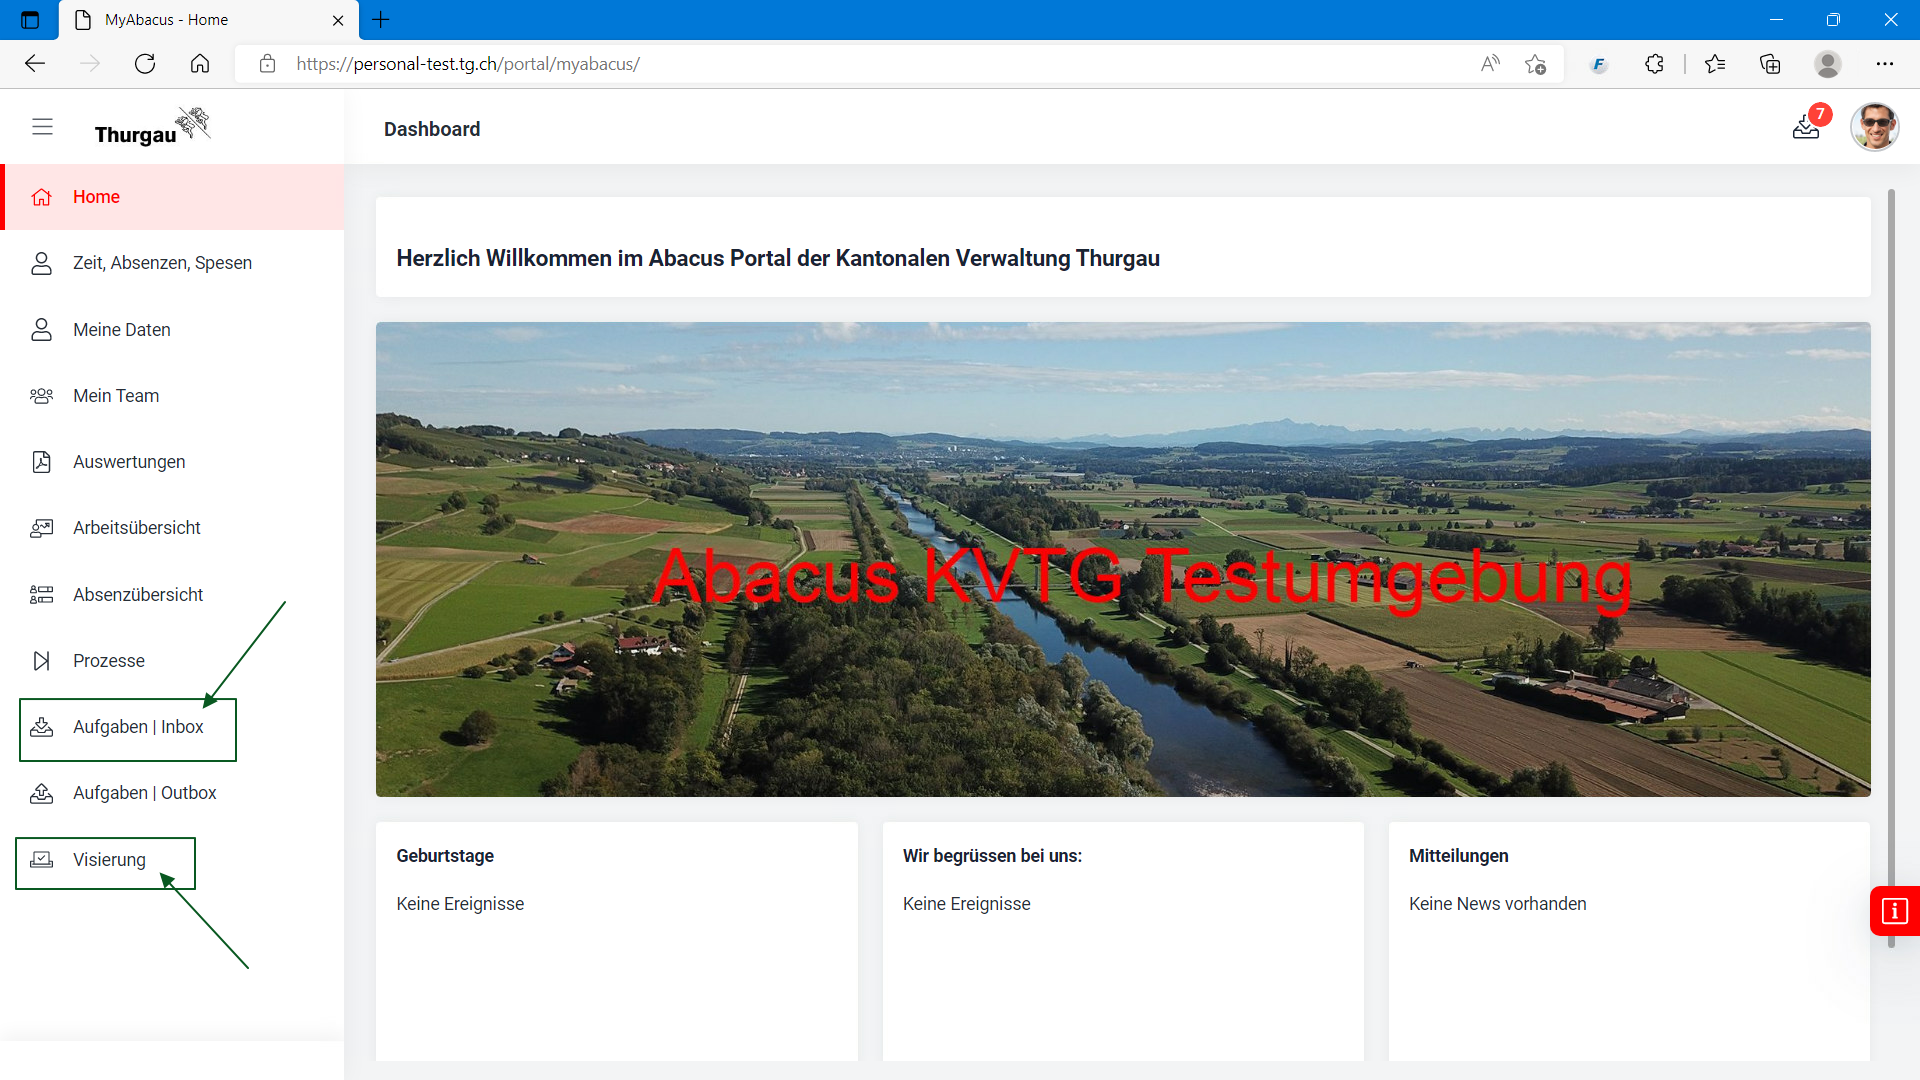Open browser Extensions puzzle icon

point(1654,64)
